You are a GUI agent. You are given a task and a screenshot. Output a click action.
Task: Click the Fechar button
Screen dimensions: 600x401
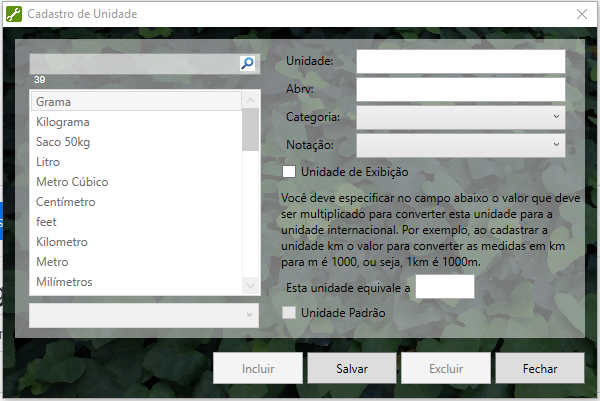[x=539, y=368]
